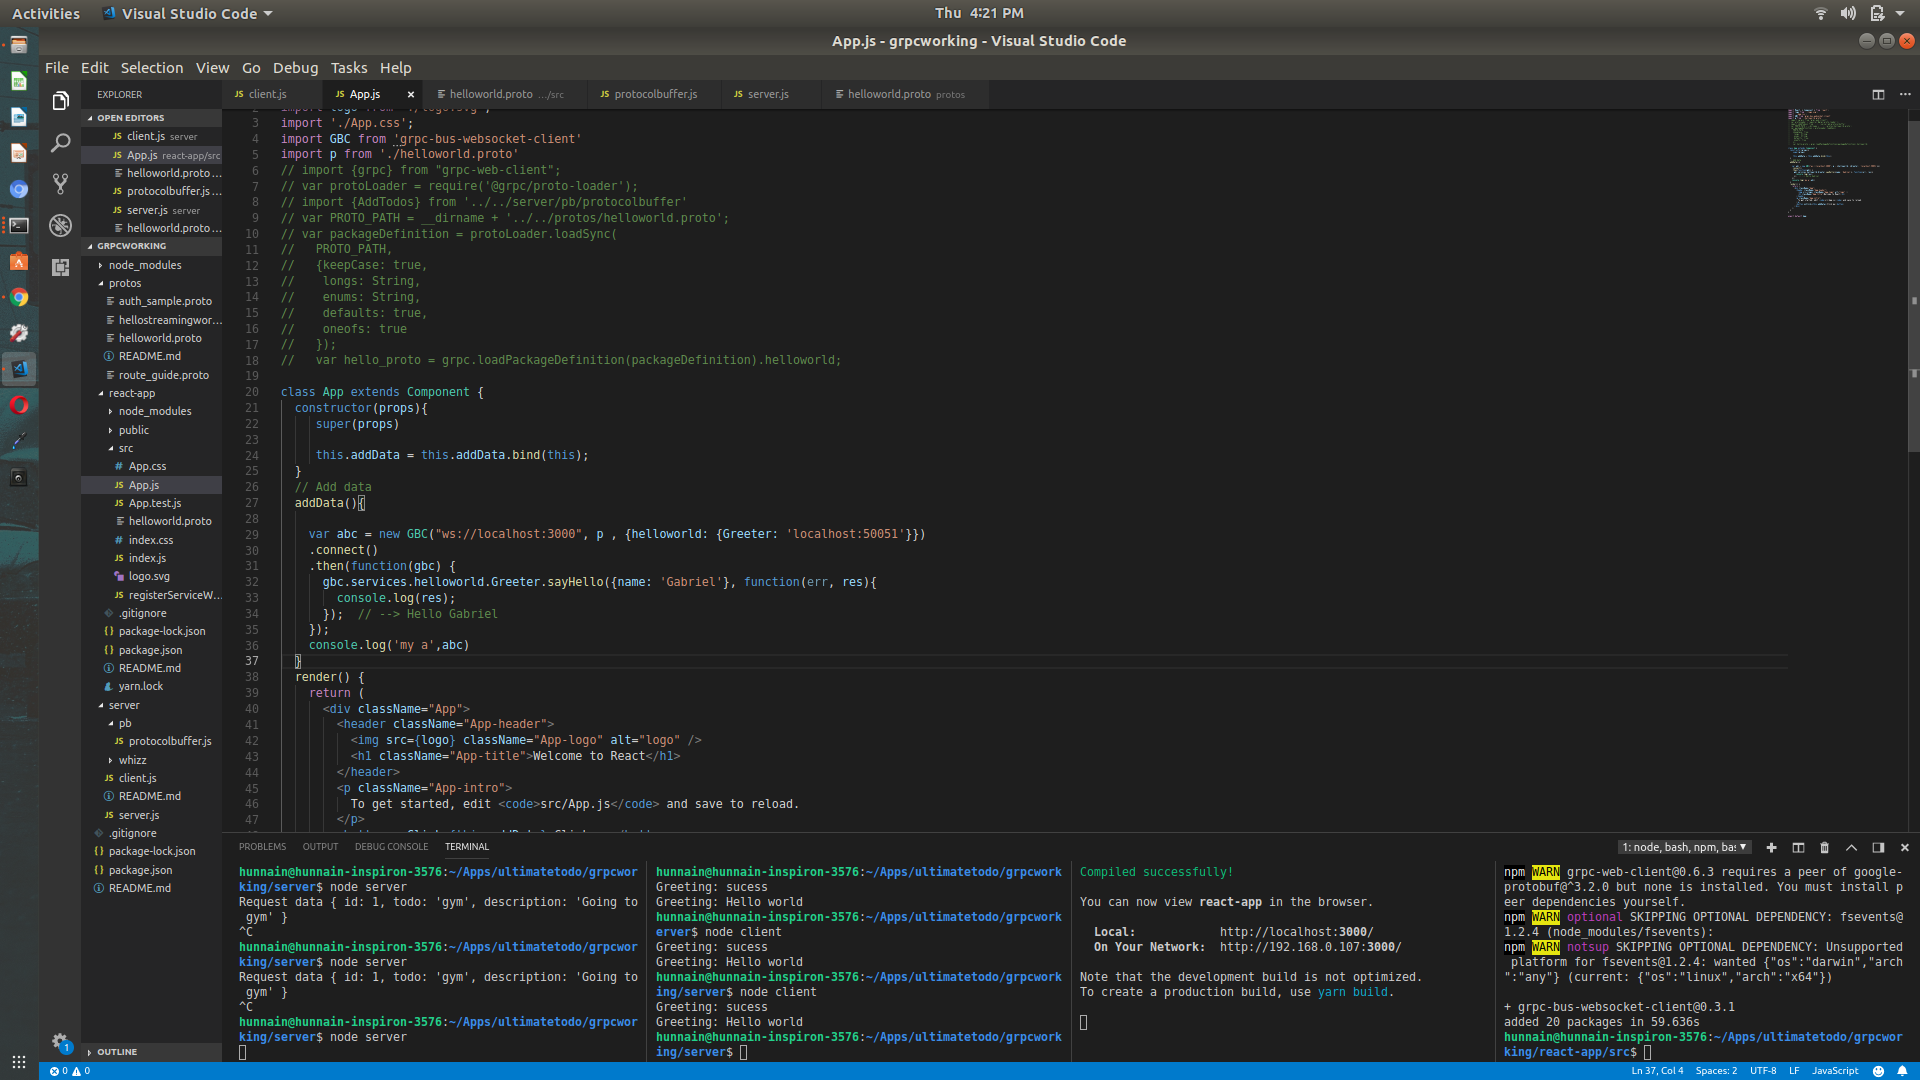The width and height of the screenshot is (1920, 1080).
Task: Split the terminal pane
Action: [x=1798, y=847]
